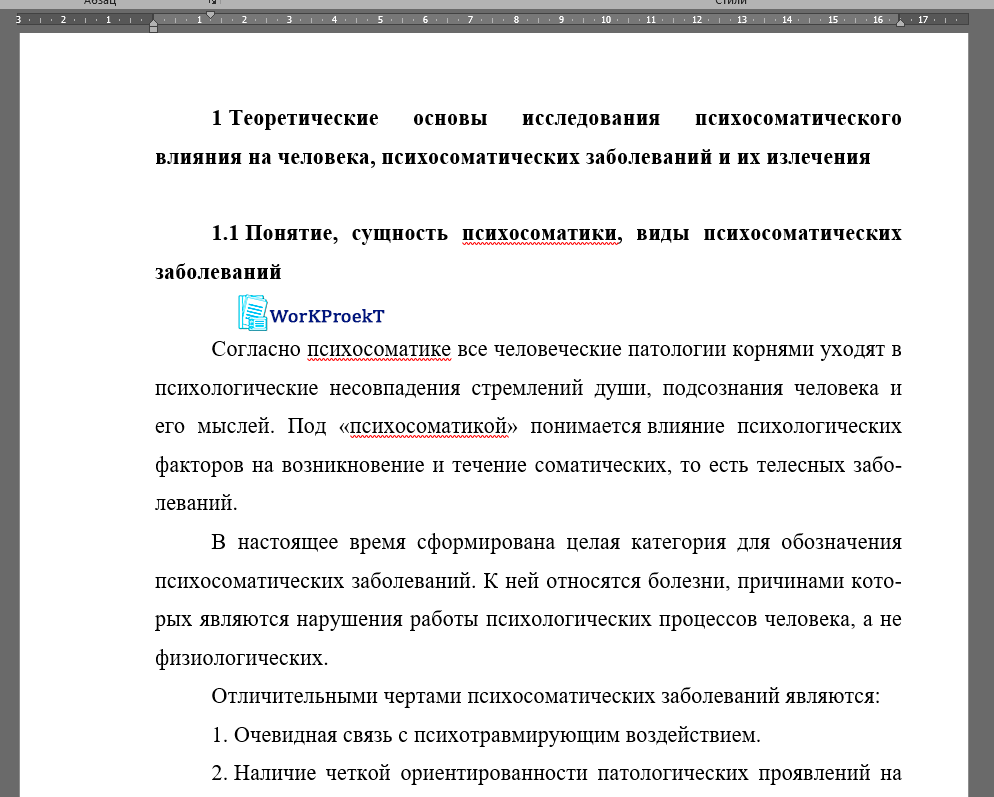Select the hanging indent marker on ruler

click(x=153, y=24)
